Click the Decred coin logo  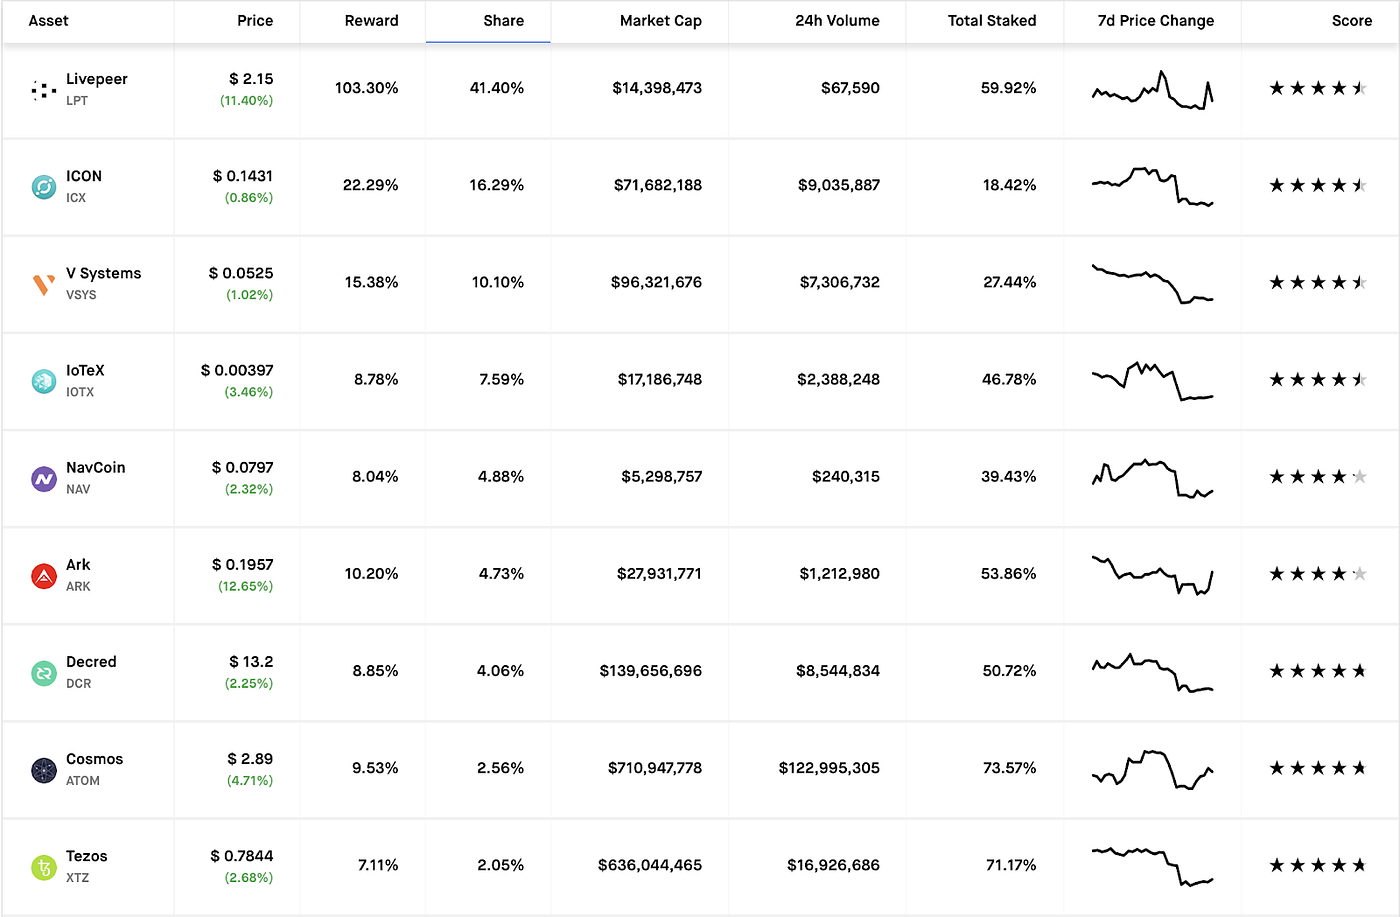tap(44, 671)
